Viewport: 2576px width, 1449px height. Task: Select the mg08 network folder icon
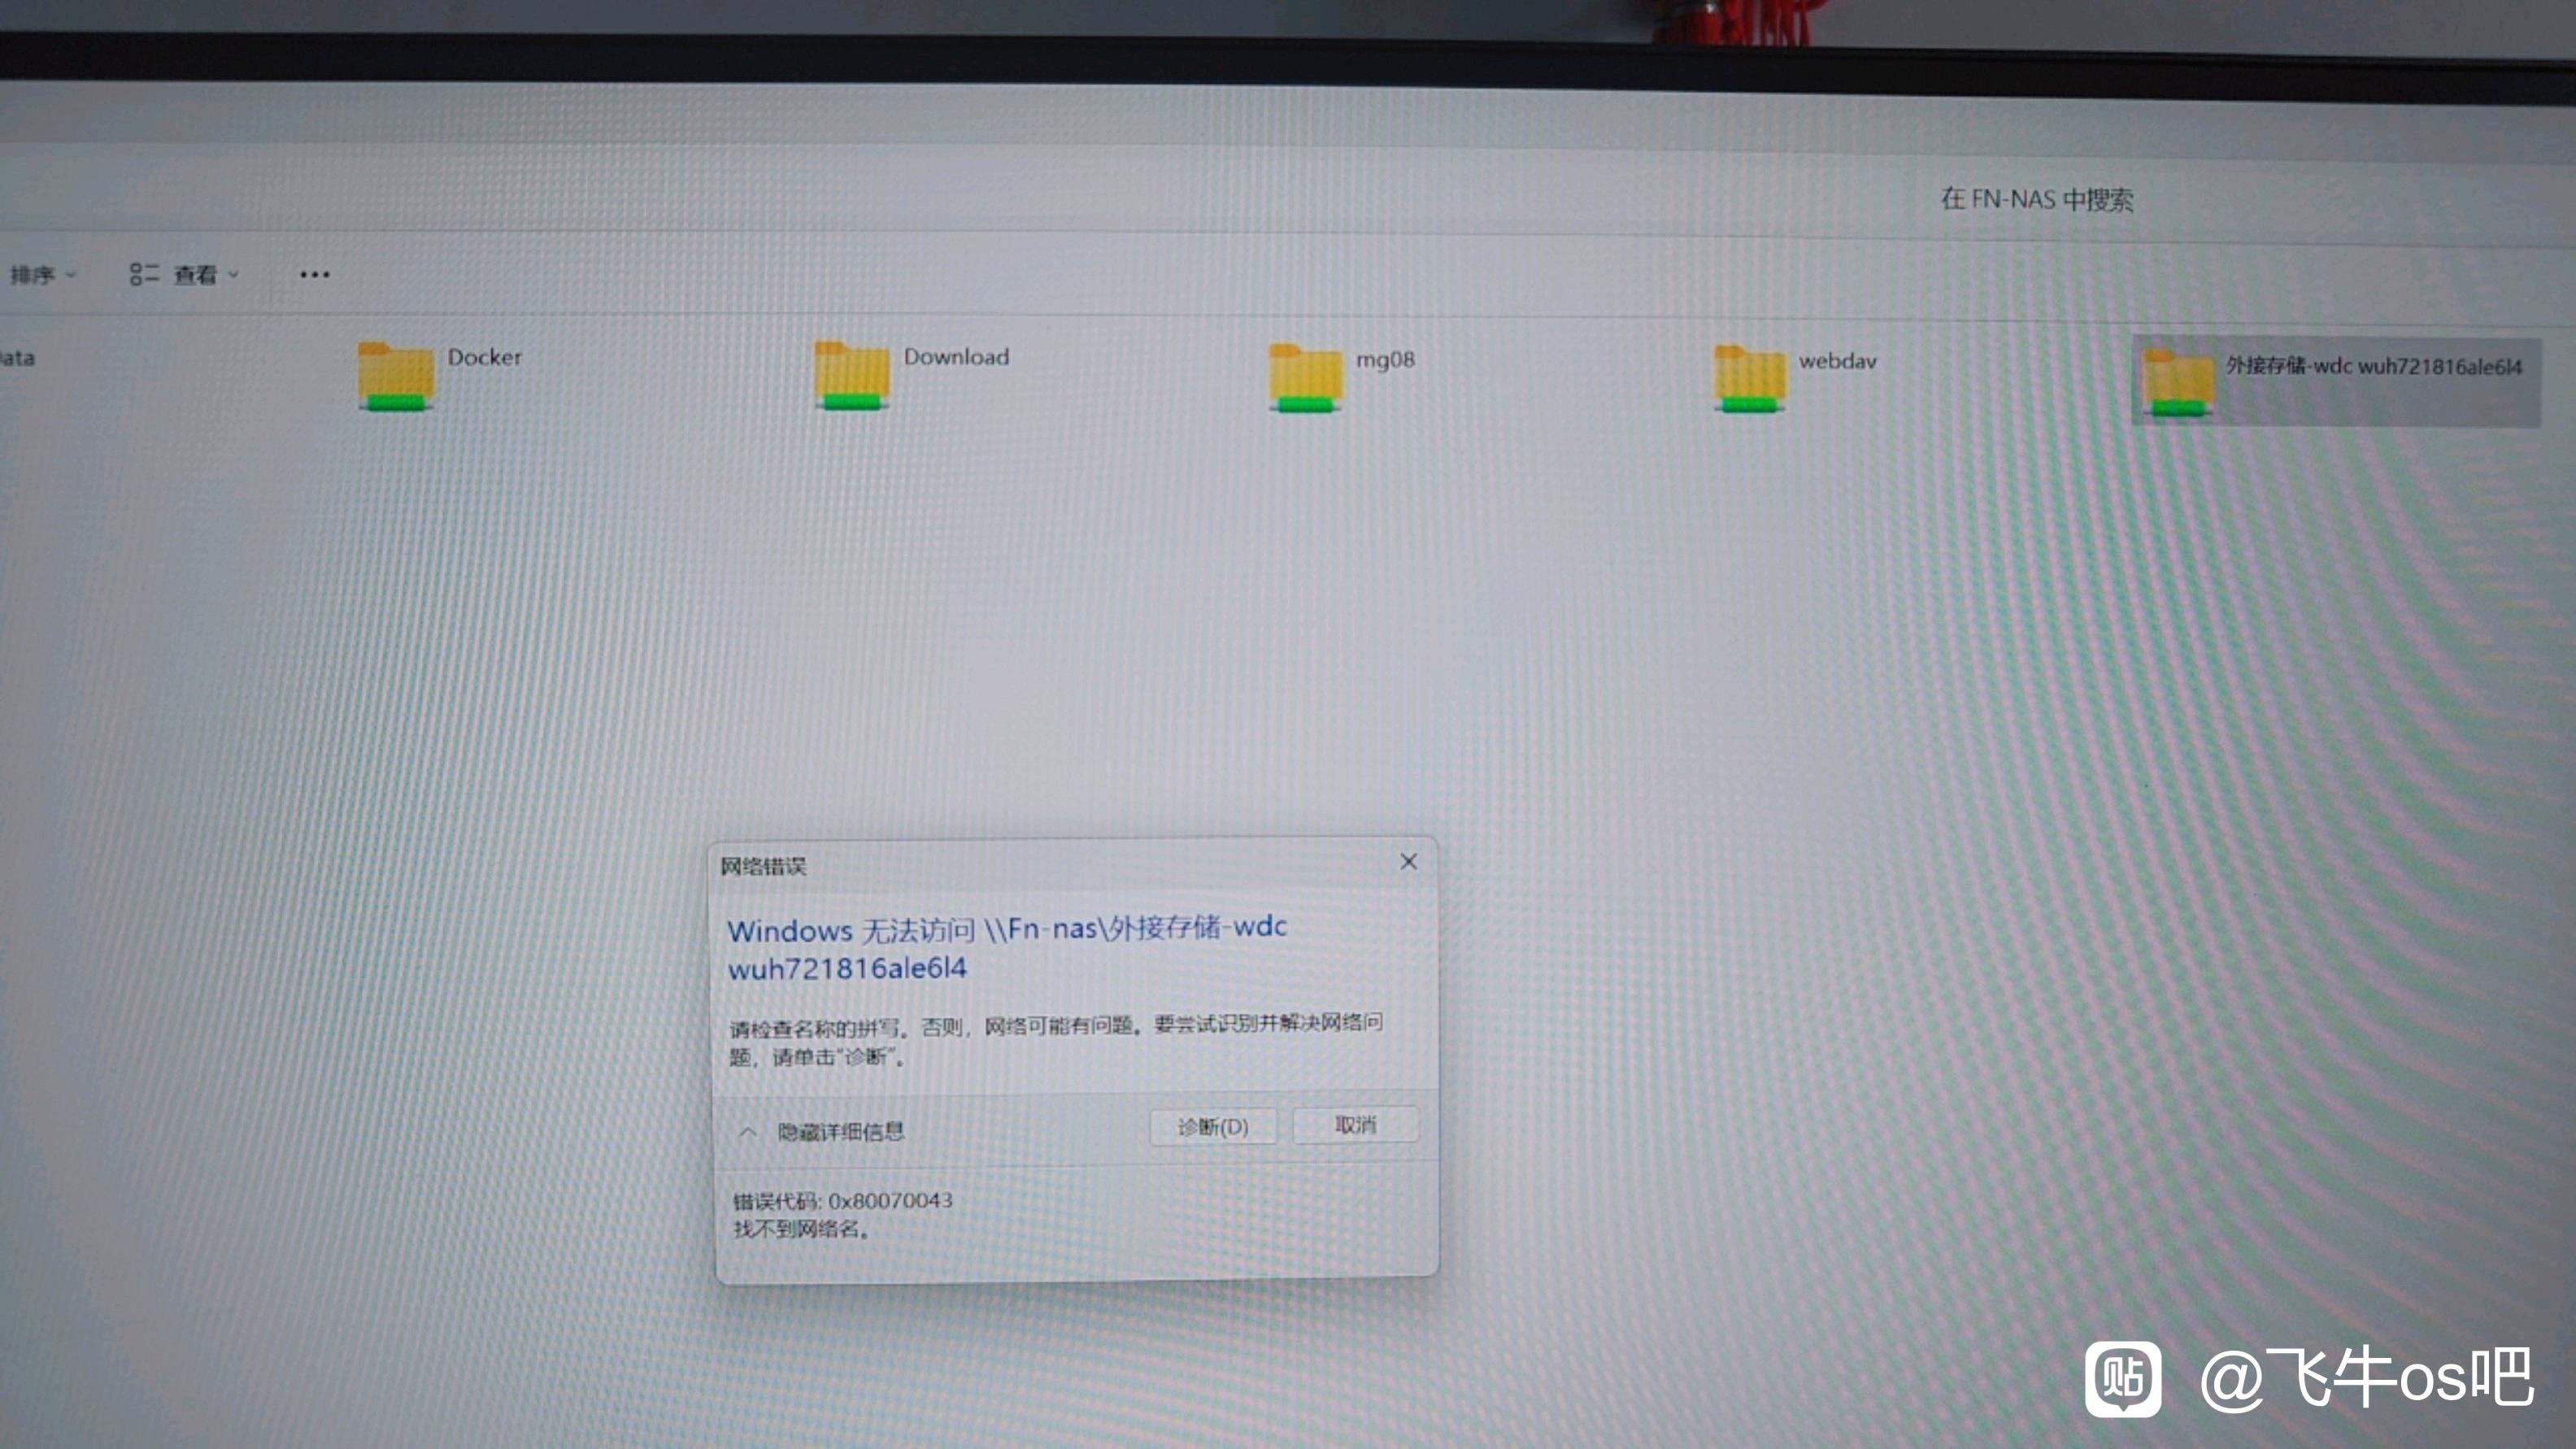(x=1305, y=378)
